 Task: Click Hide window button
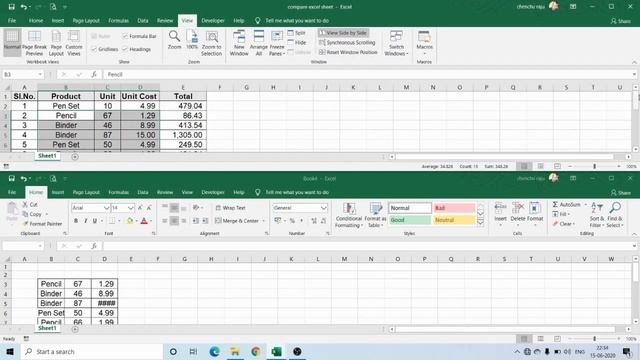(x=297, y=42)
